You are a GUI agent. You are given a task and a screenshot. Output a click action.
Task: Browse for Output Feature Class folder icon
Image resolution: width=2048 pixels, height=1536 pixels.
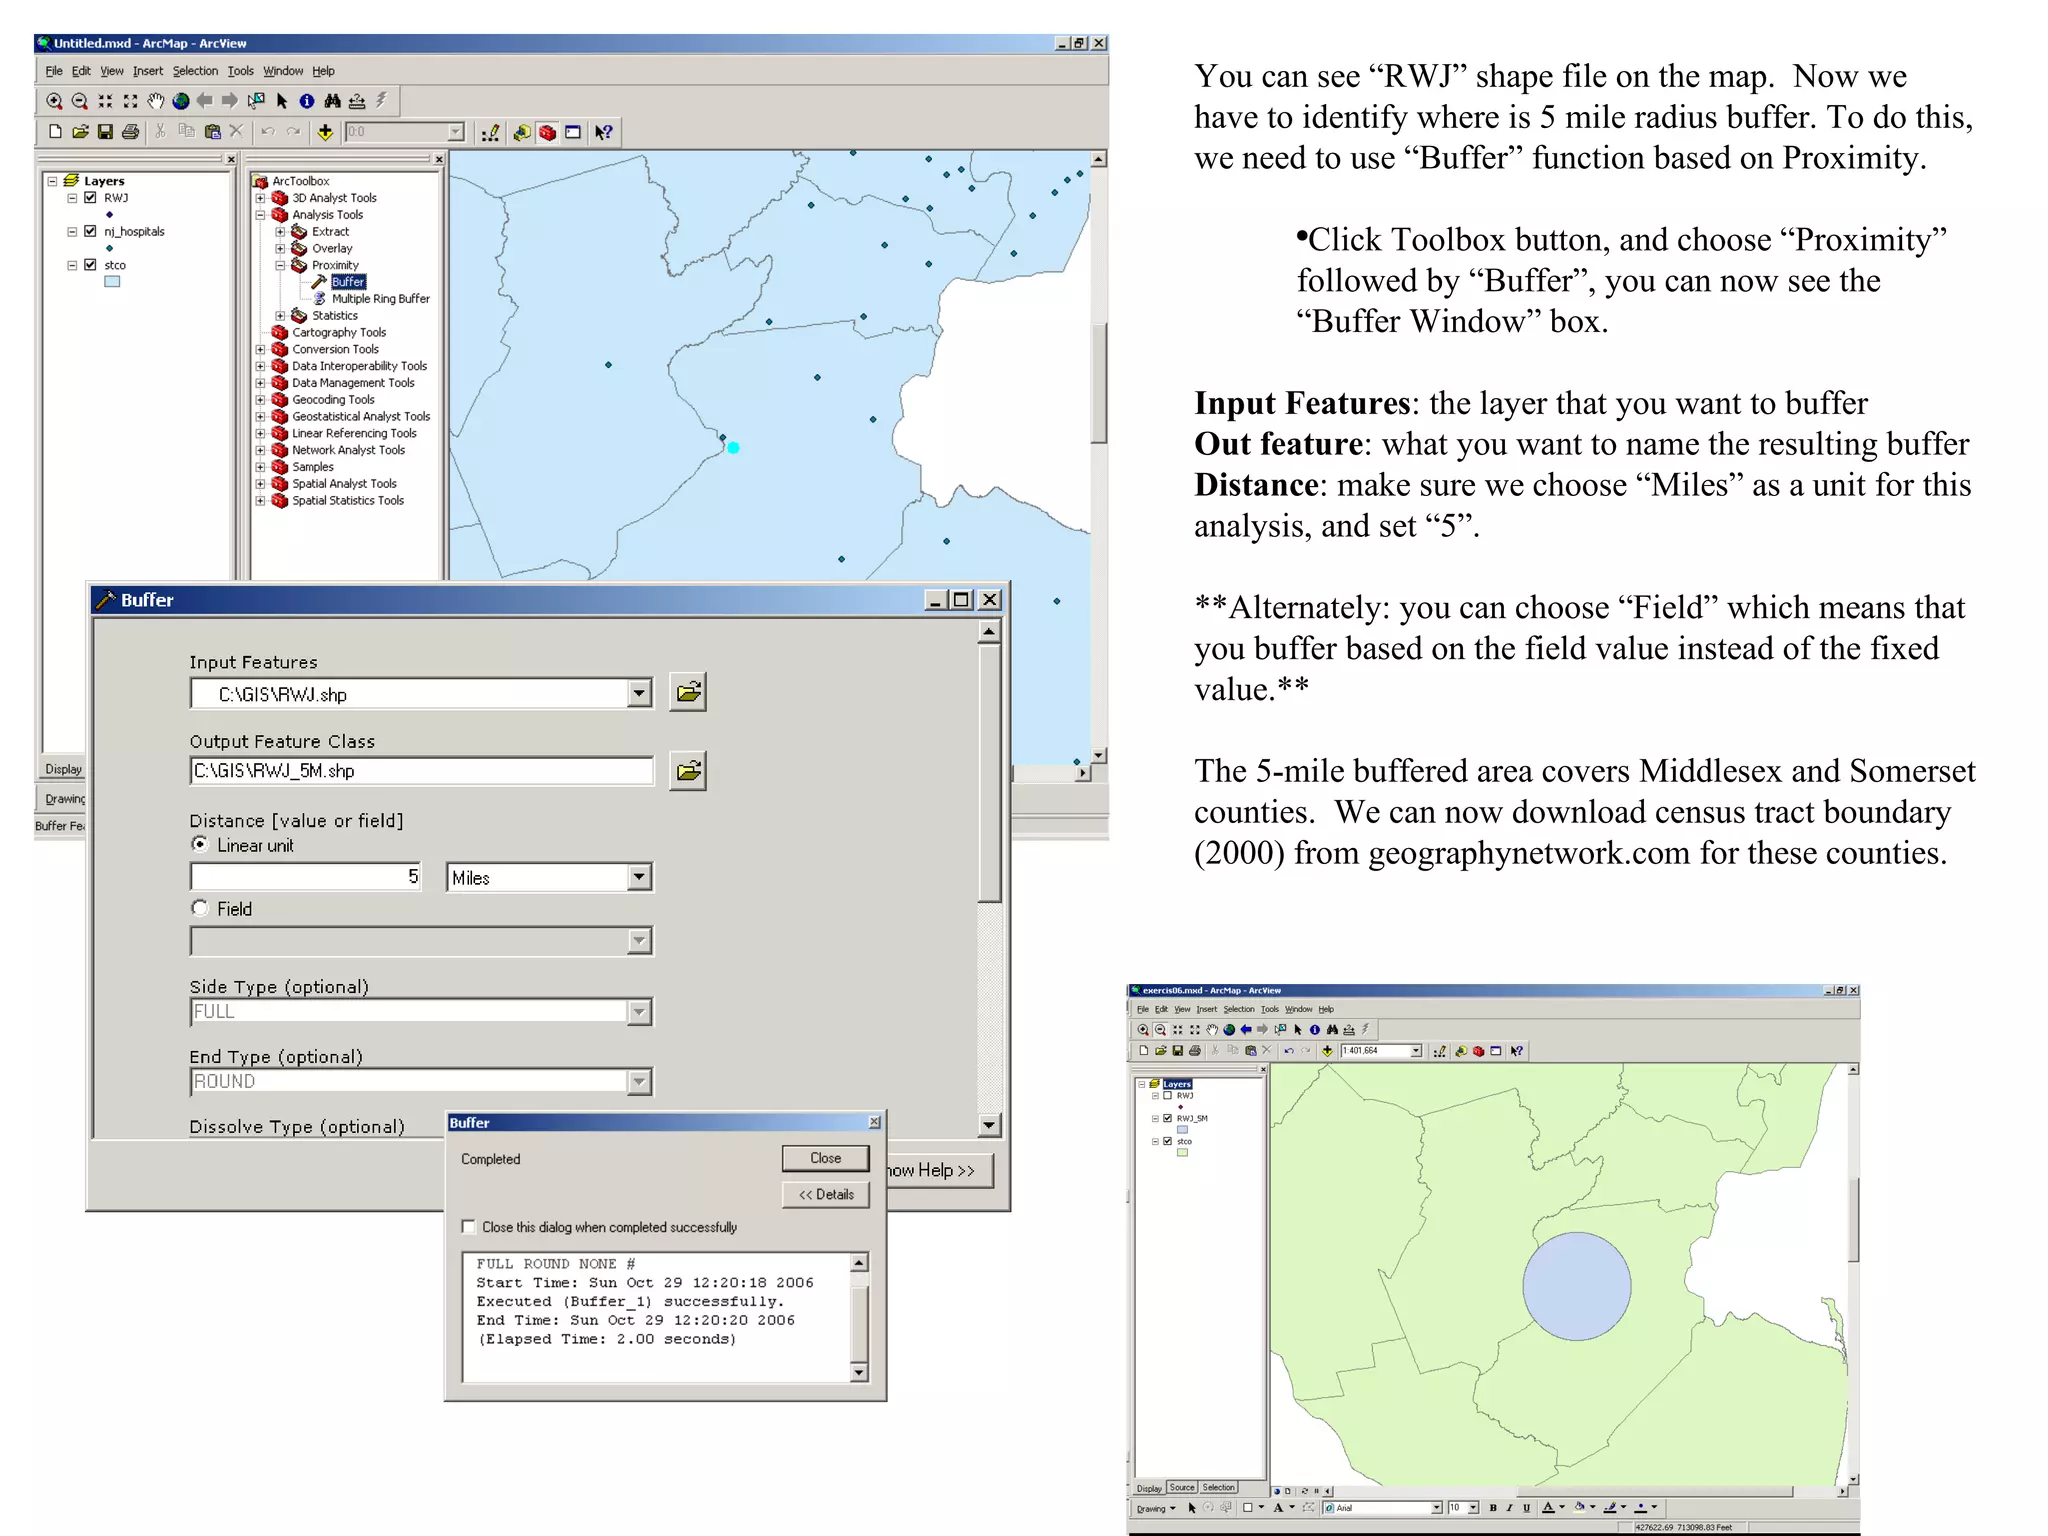pos(688,771)
